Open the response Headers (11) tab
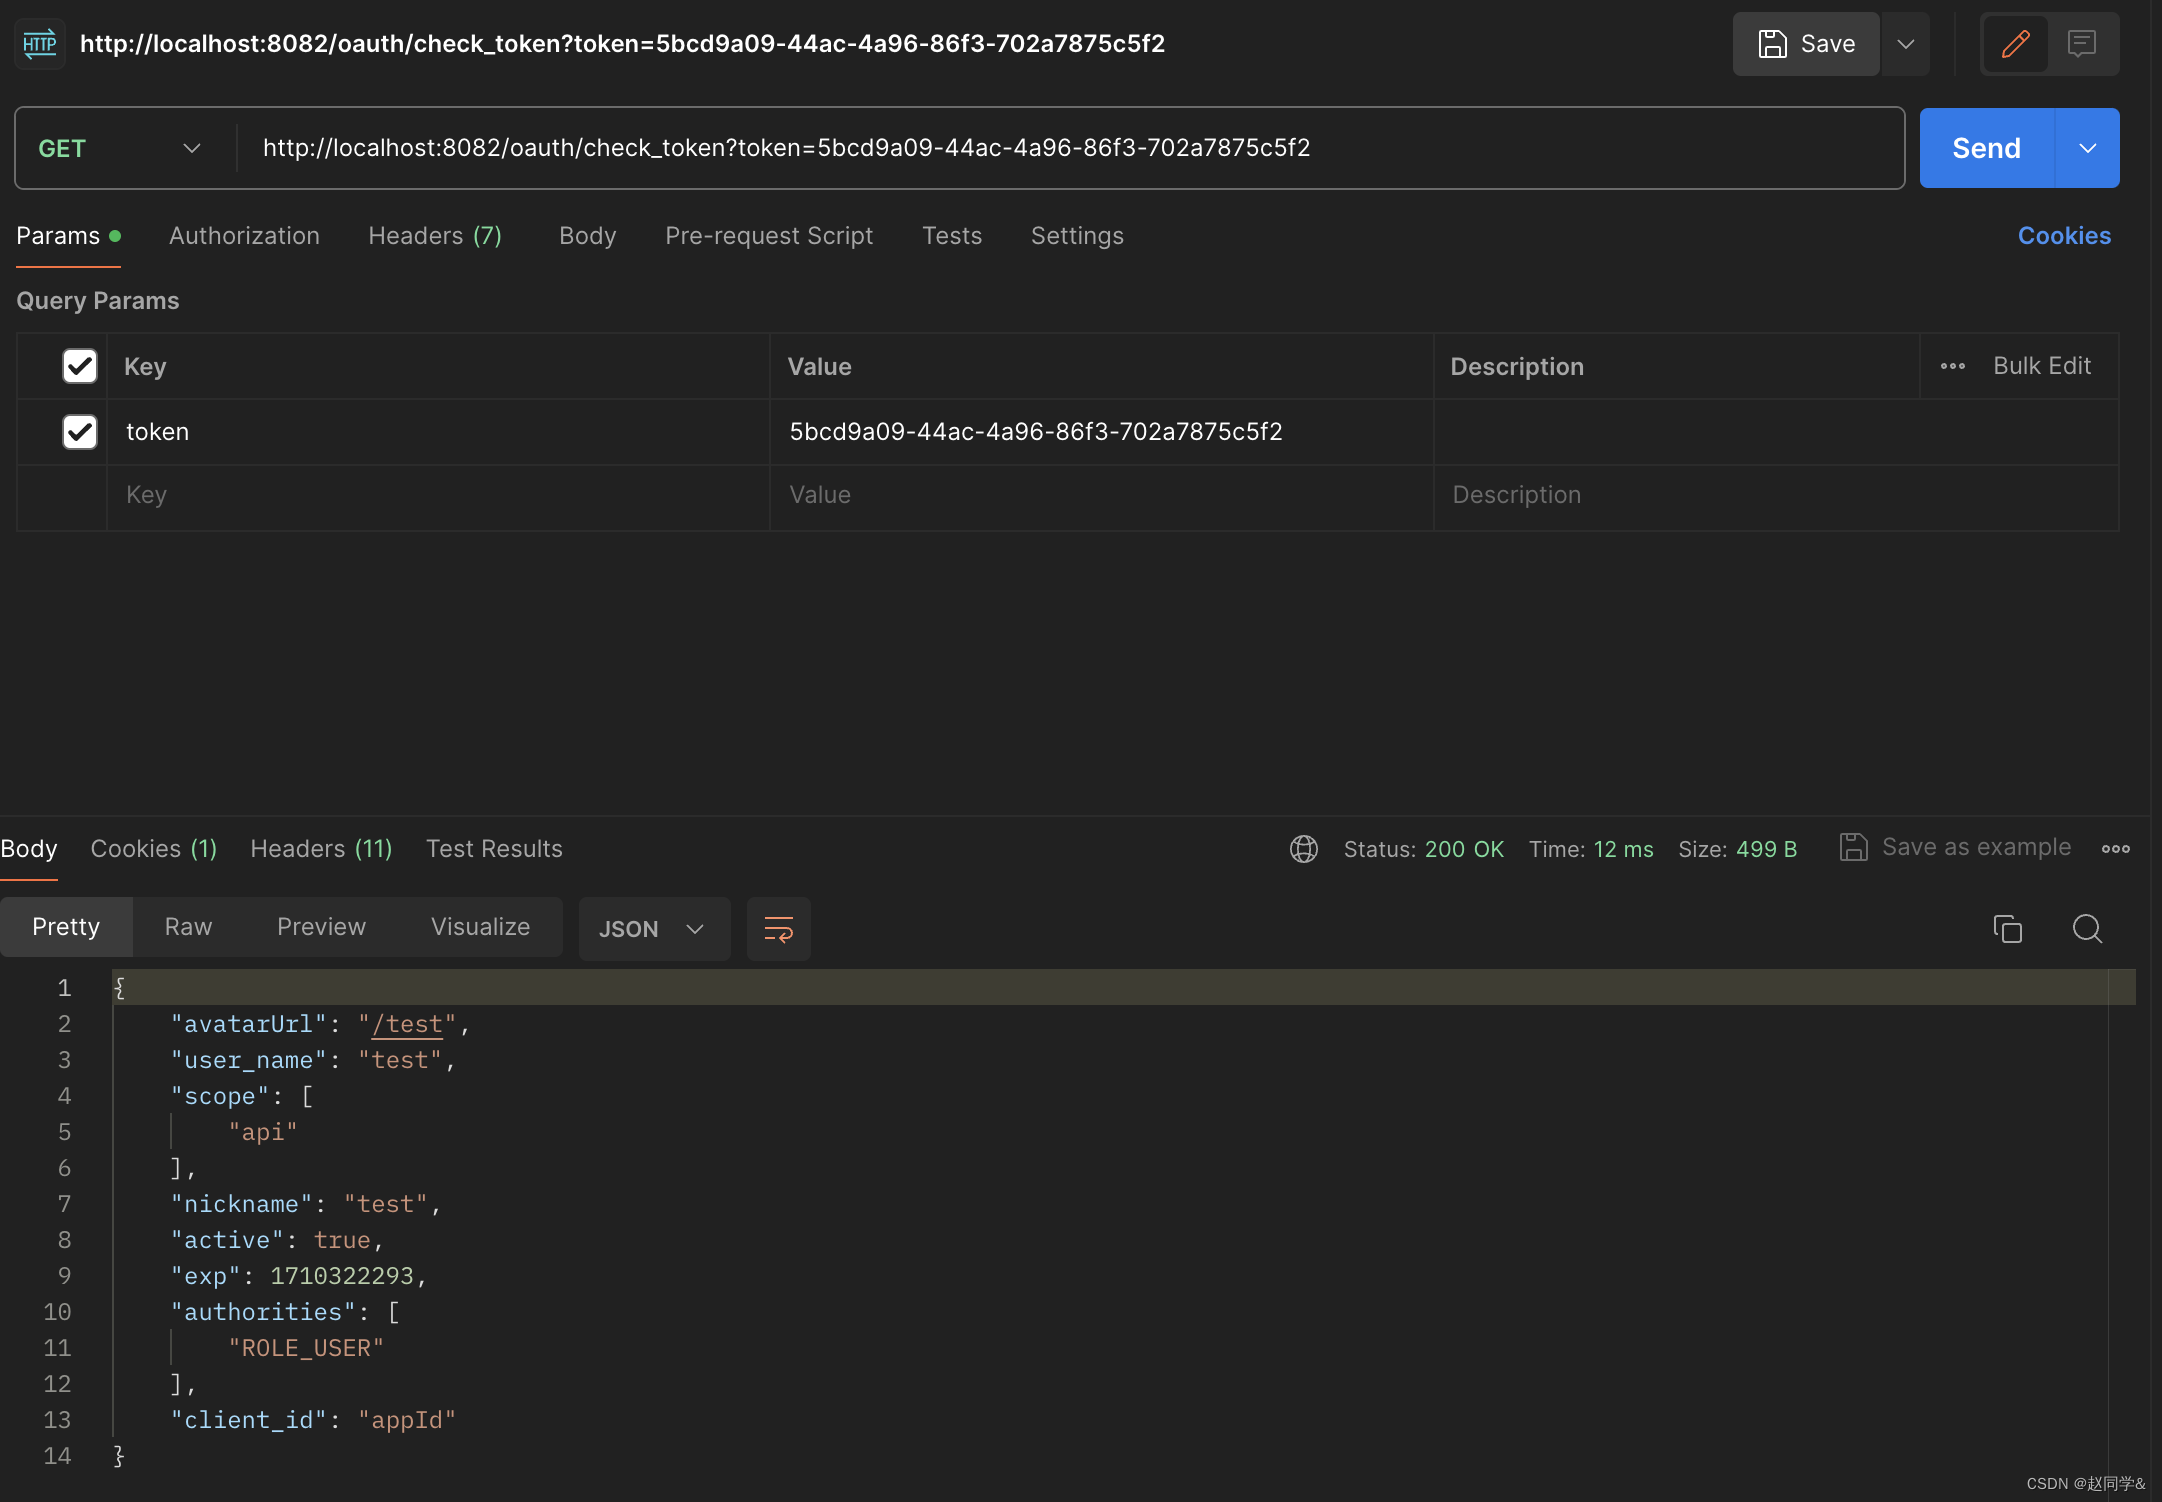 tap(321, 849)
